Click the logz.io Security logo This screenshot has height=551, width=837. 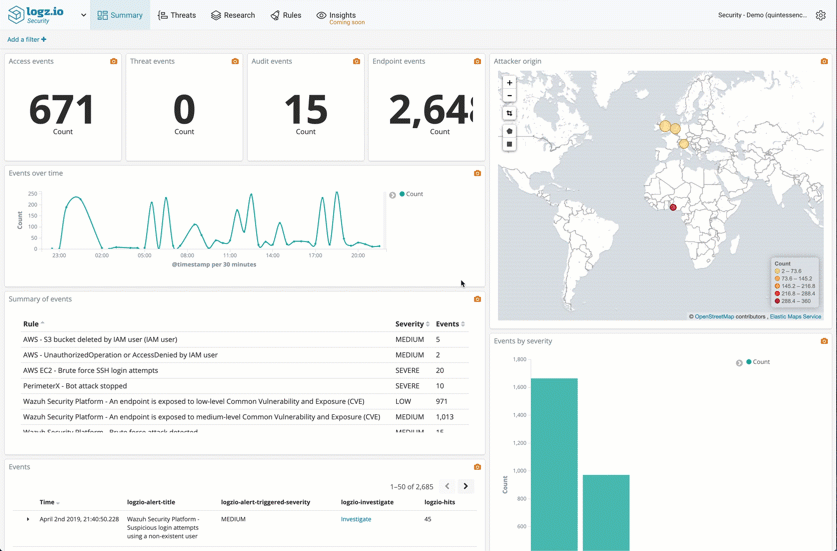pyautogui.click(x=35, y=14)
